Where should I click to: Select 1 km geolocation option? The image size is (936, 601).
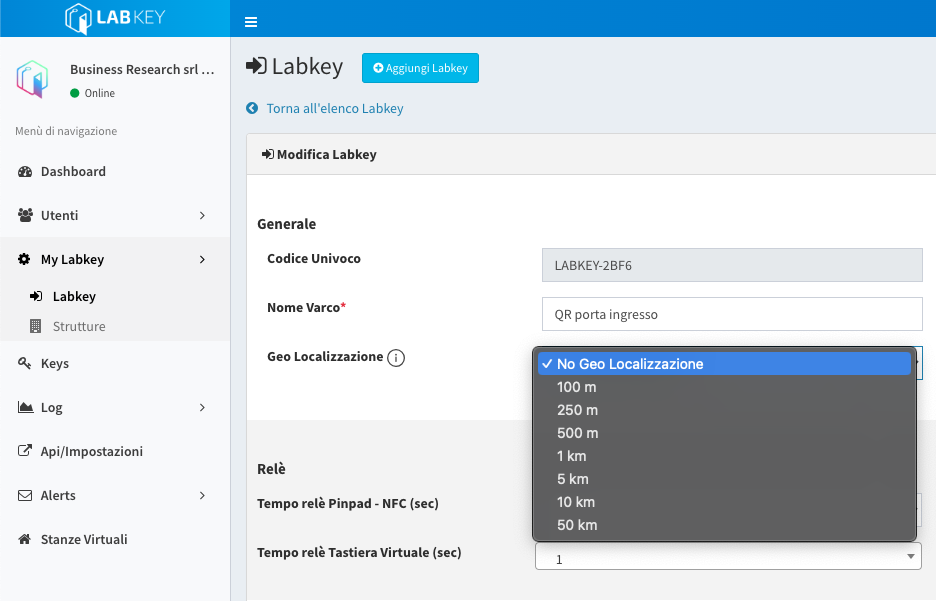[724, 456]
